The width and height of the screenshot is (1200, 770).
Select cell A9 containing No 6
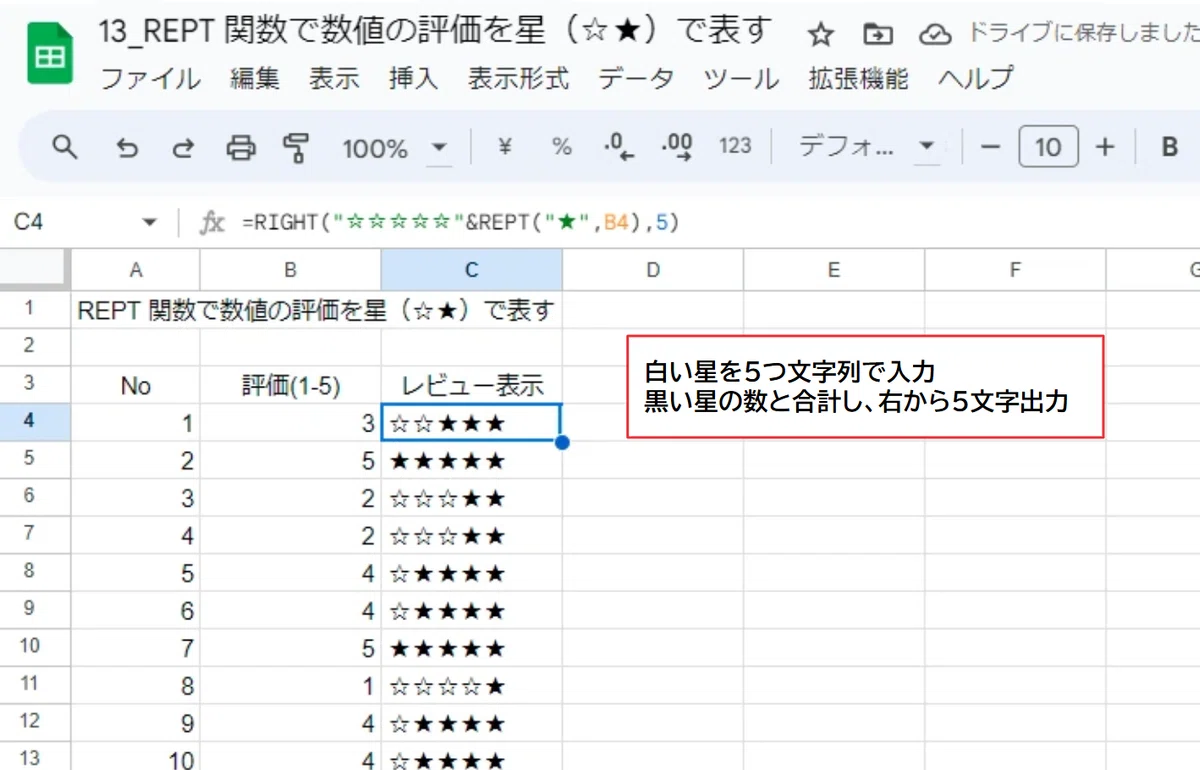click(x=136, y=611)
